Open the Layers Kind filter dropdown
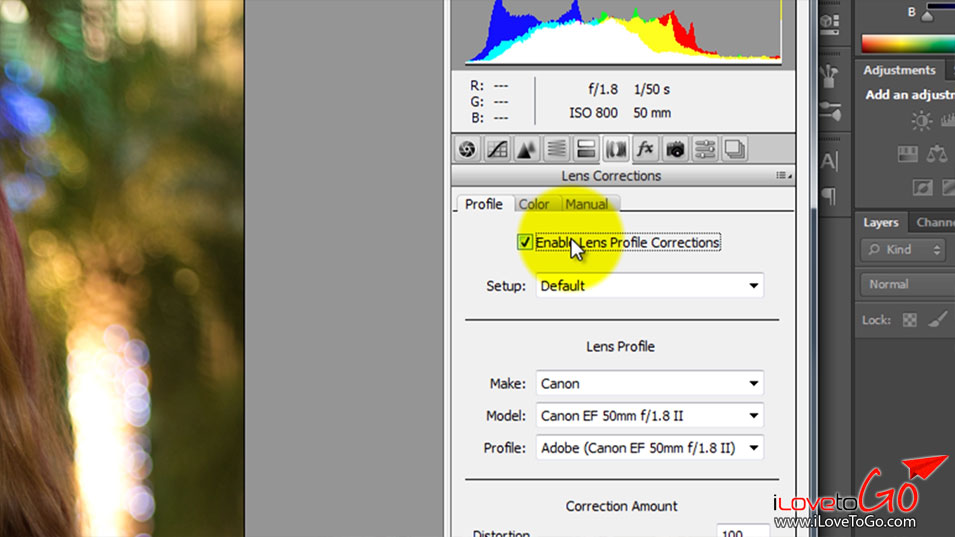This screenshot has width=955, height=537. (x=903, y=250)
